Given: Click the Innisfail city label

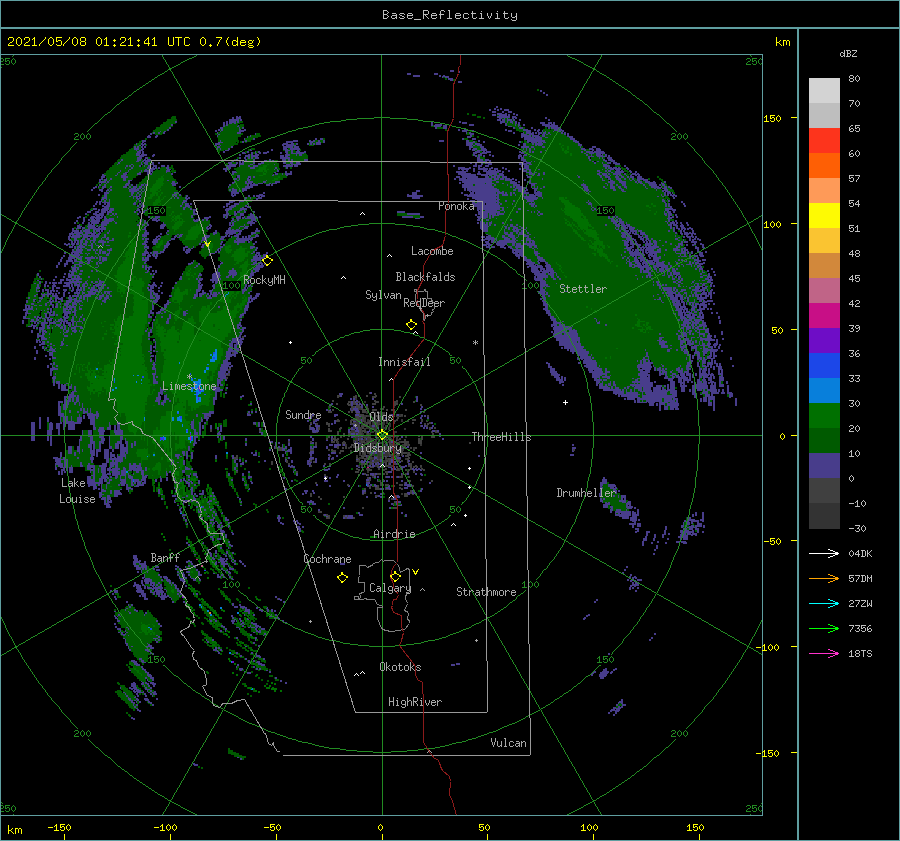Looking at the screenshot, I should pos(404,362).
